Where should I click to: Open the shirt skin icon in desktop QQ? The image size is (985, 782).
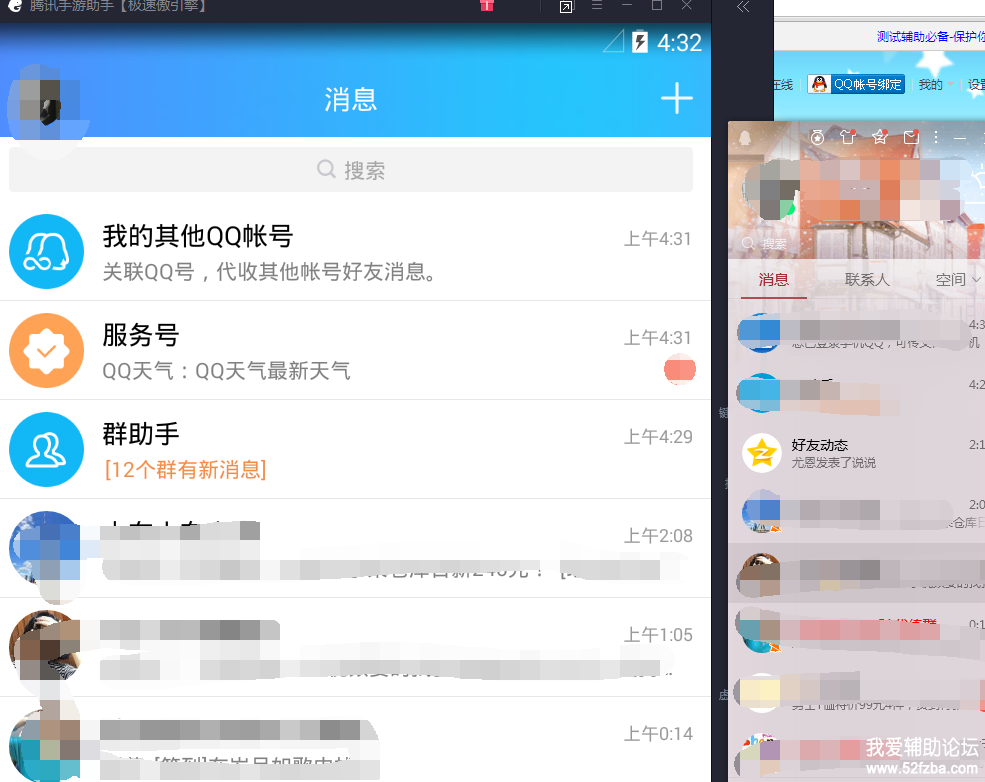848,137
